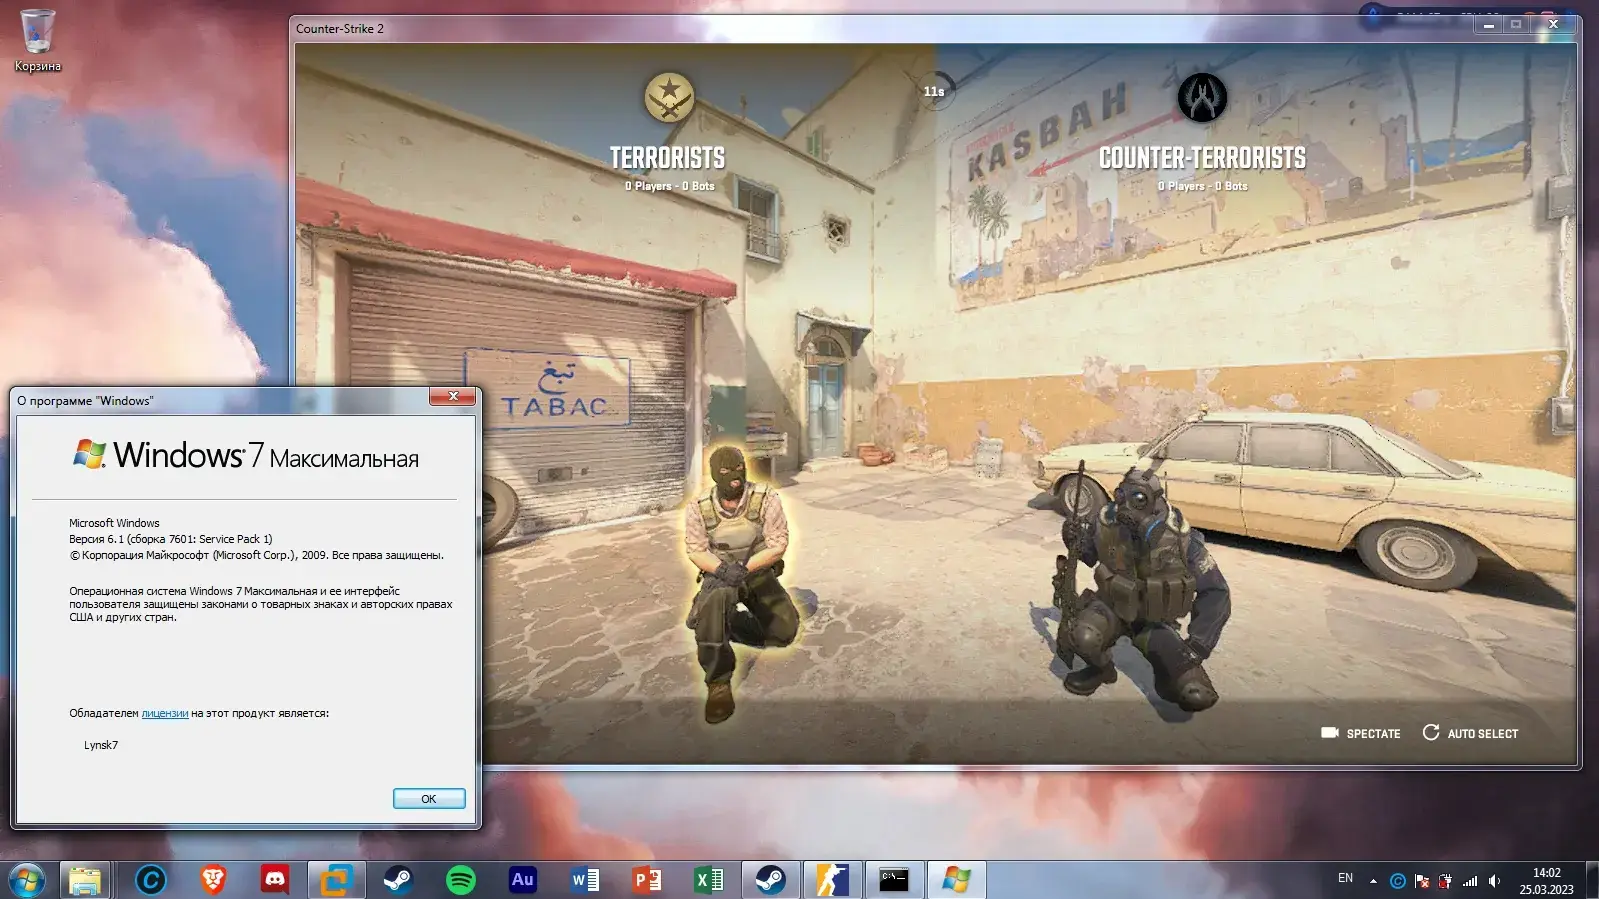The image size is (1599, 899).
Task: Launch the blue C circle app on the taskbar
Action: tap(151, 880)
